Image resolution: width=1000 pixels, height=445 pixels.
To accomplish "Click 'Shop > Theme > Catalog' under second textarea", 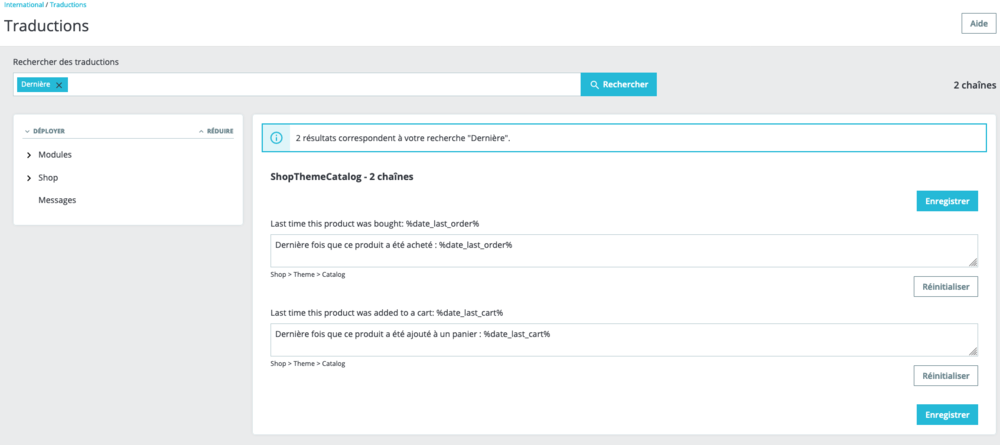I will tap(307, 363).
